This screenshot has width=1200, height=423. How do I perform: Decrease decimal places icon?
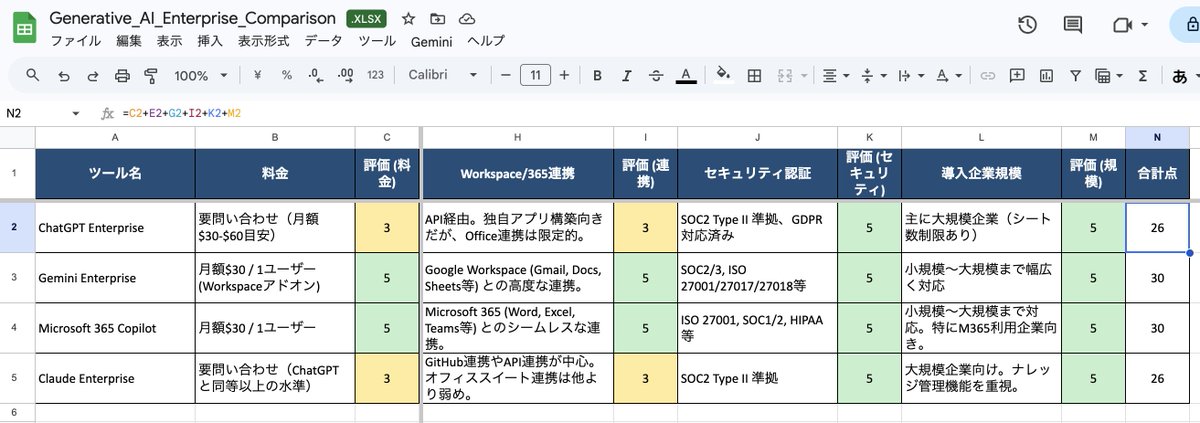pos(316,75)
